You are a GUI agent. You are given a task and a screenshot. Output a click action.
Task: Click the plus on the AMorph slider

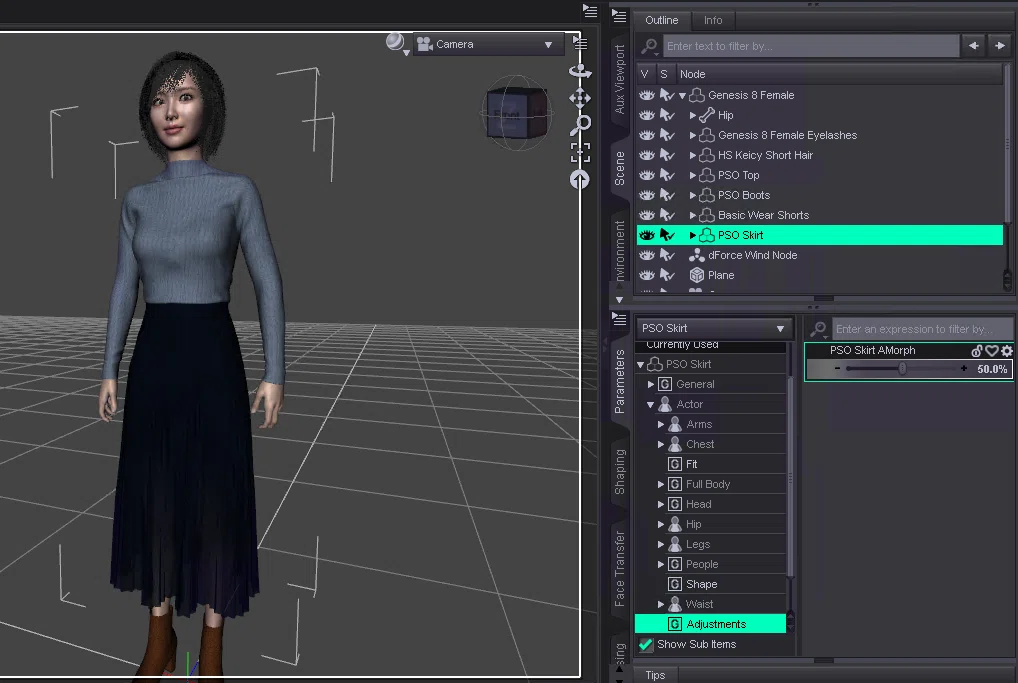[x=963, y=368]
